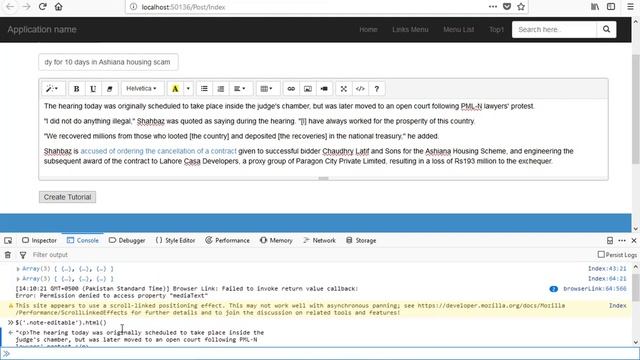Click the address bar URL localhost:50136/Post/Index
Screen dimensions: 640x360
coord(183,7)
